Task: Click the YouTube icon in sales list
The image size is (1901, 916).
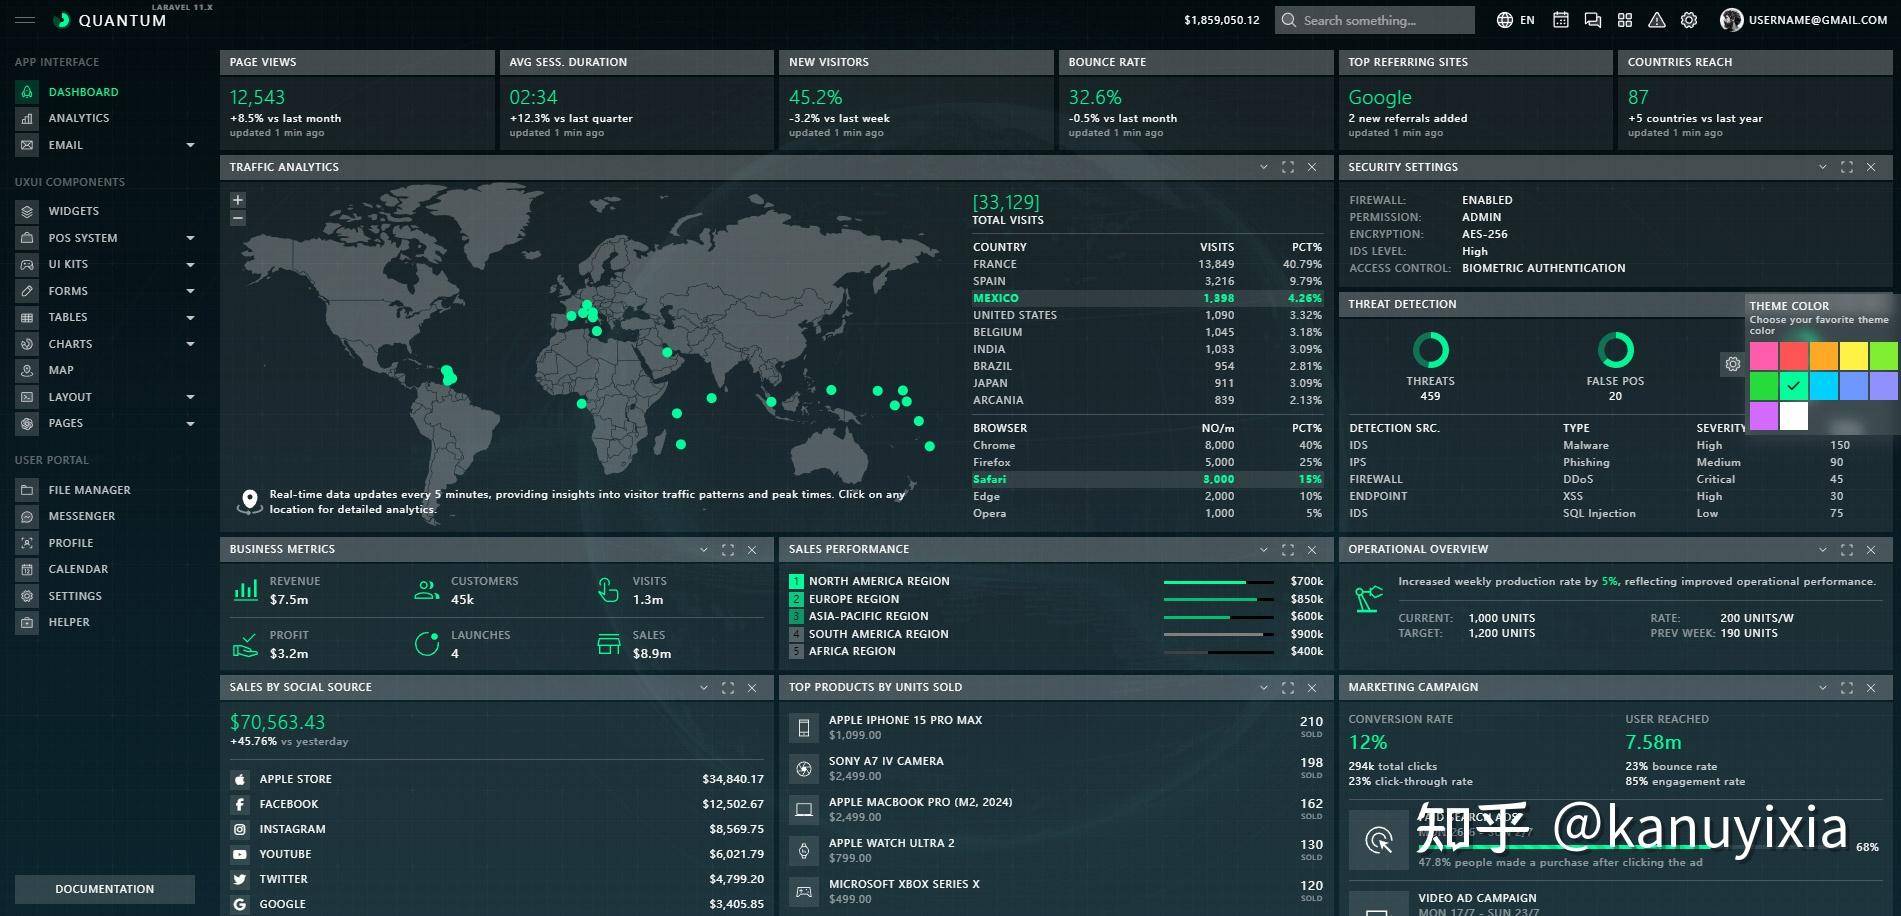Action: (x=240, y=854)
